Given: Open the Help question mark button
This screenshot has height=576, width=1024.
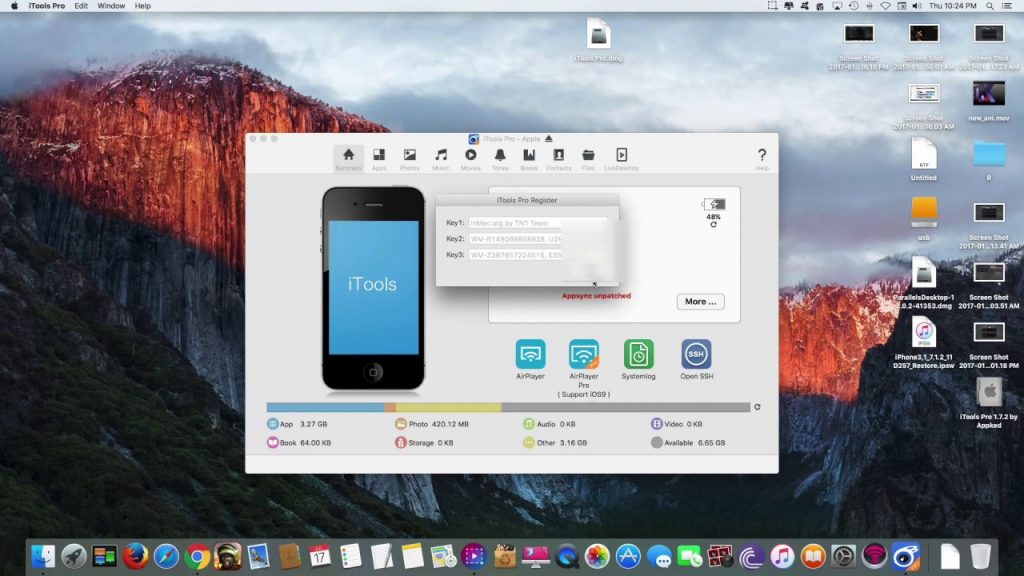Looking at the screenshot, I should pyautogui.click(x=761, y=156).
